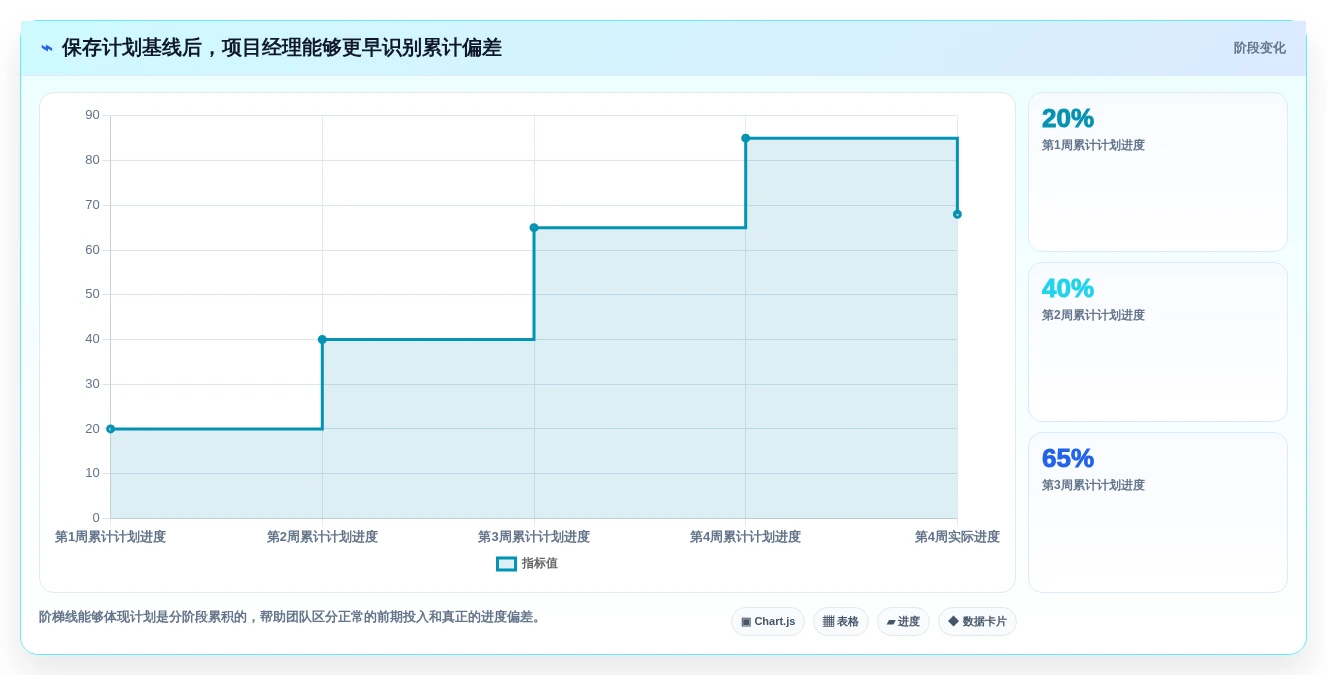Image resolution: width=1327 pixels, height=675 pixels.
Task: Click the data point at value 20
Action: click(111, 429)
